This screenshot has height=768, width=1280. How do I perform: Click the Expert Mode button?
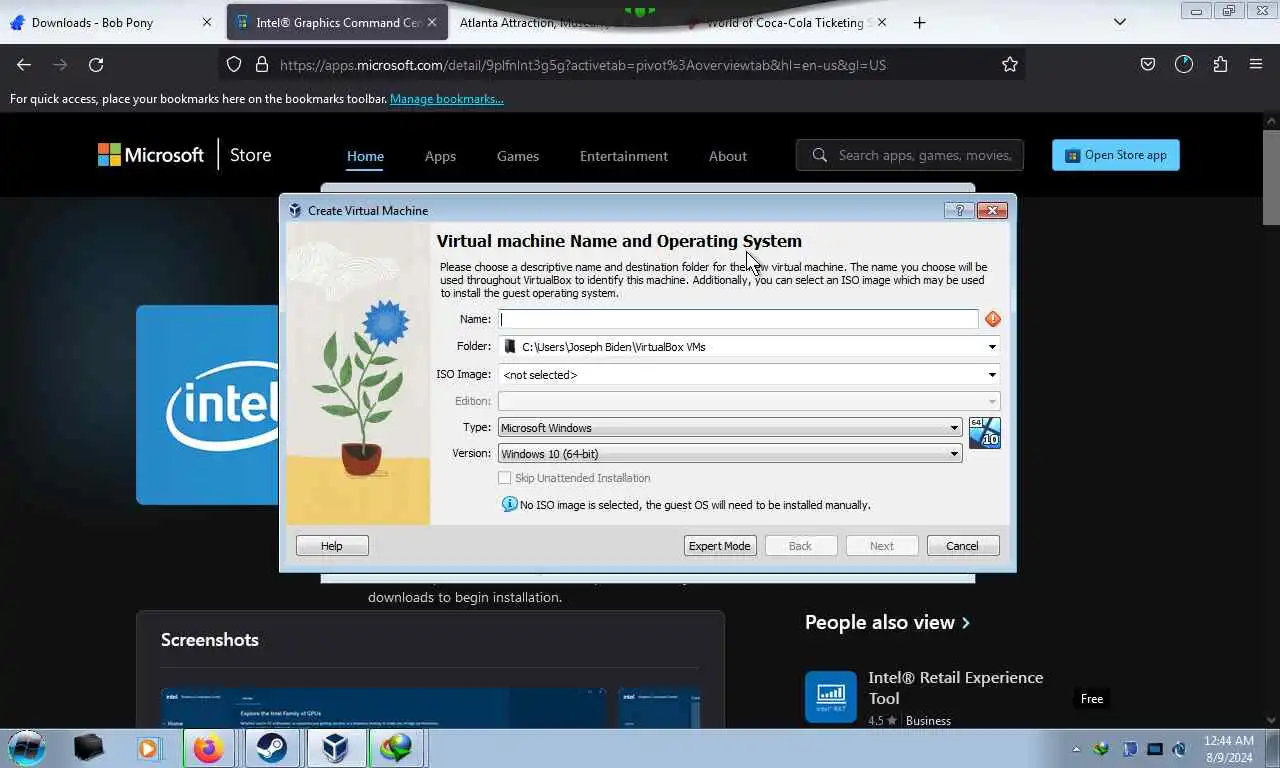tap(720, 545)
